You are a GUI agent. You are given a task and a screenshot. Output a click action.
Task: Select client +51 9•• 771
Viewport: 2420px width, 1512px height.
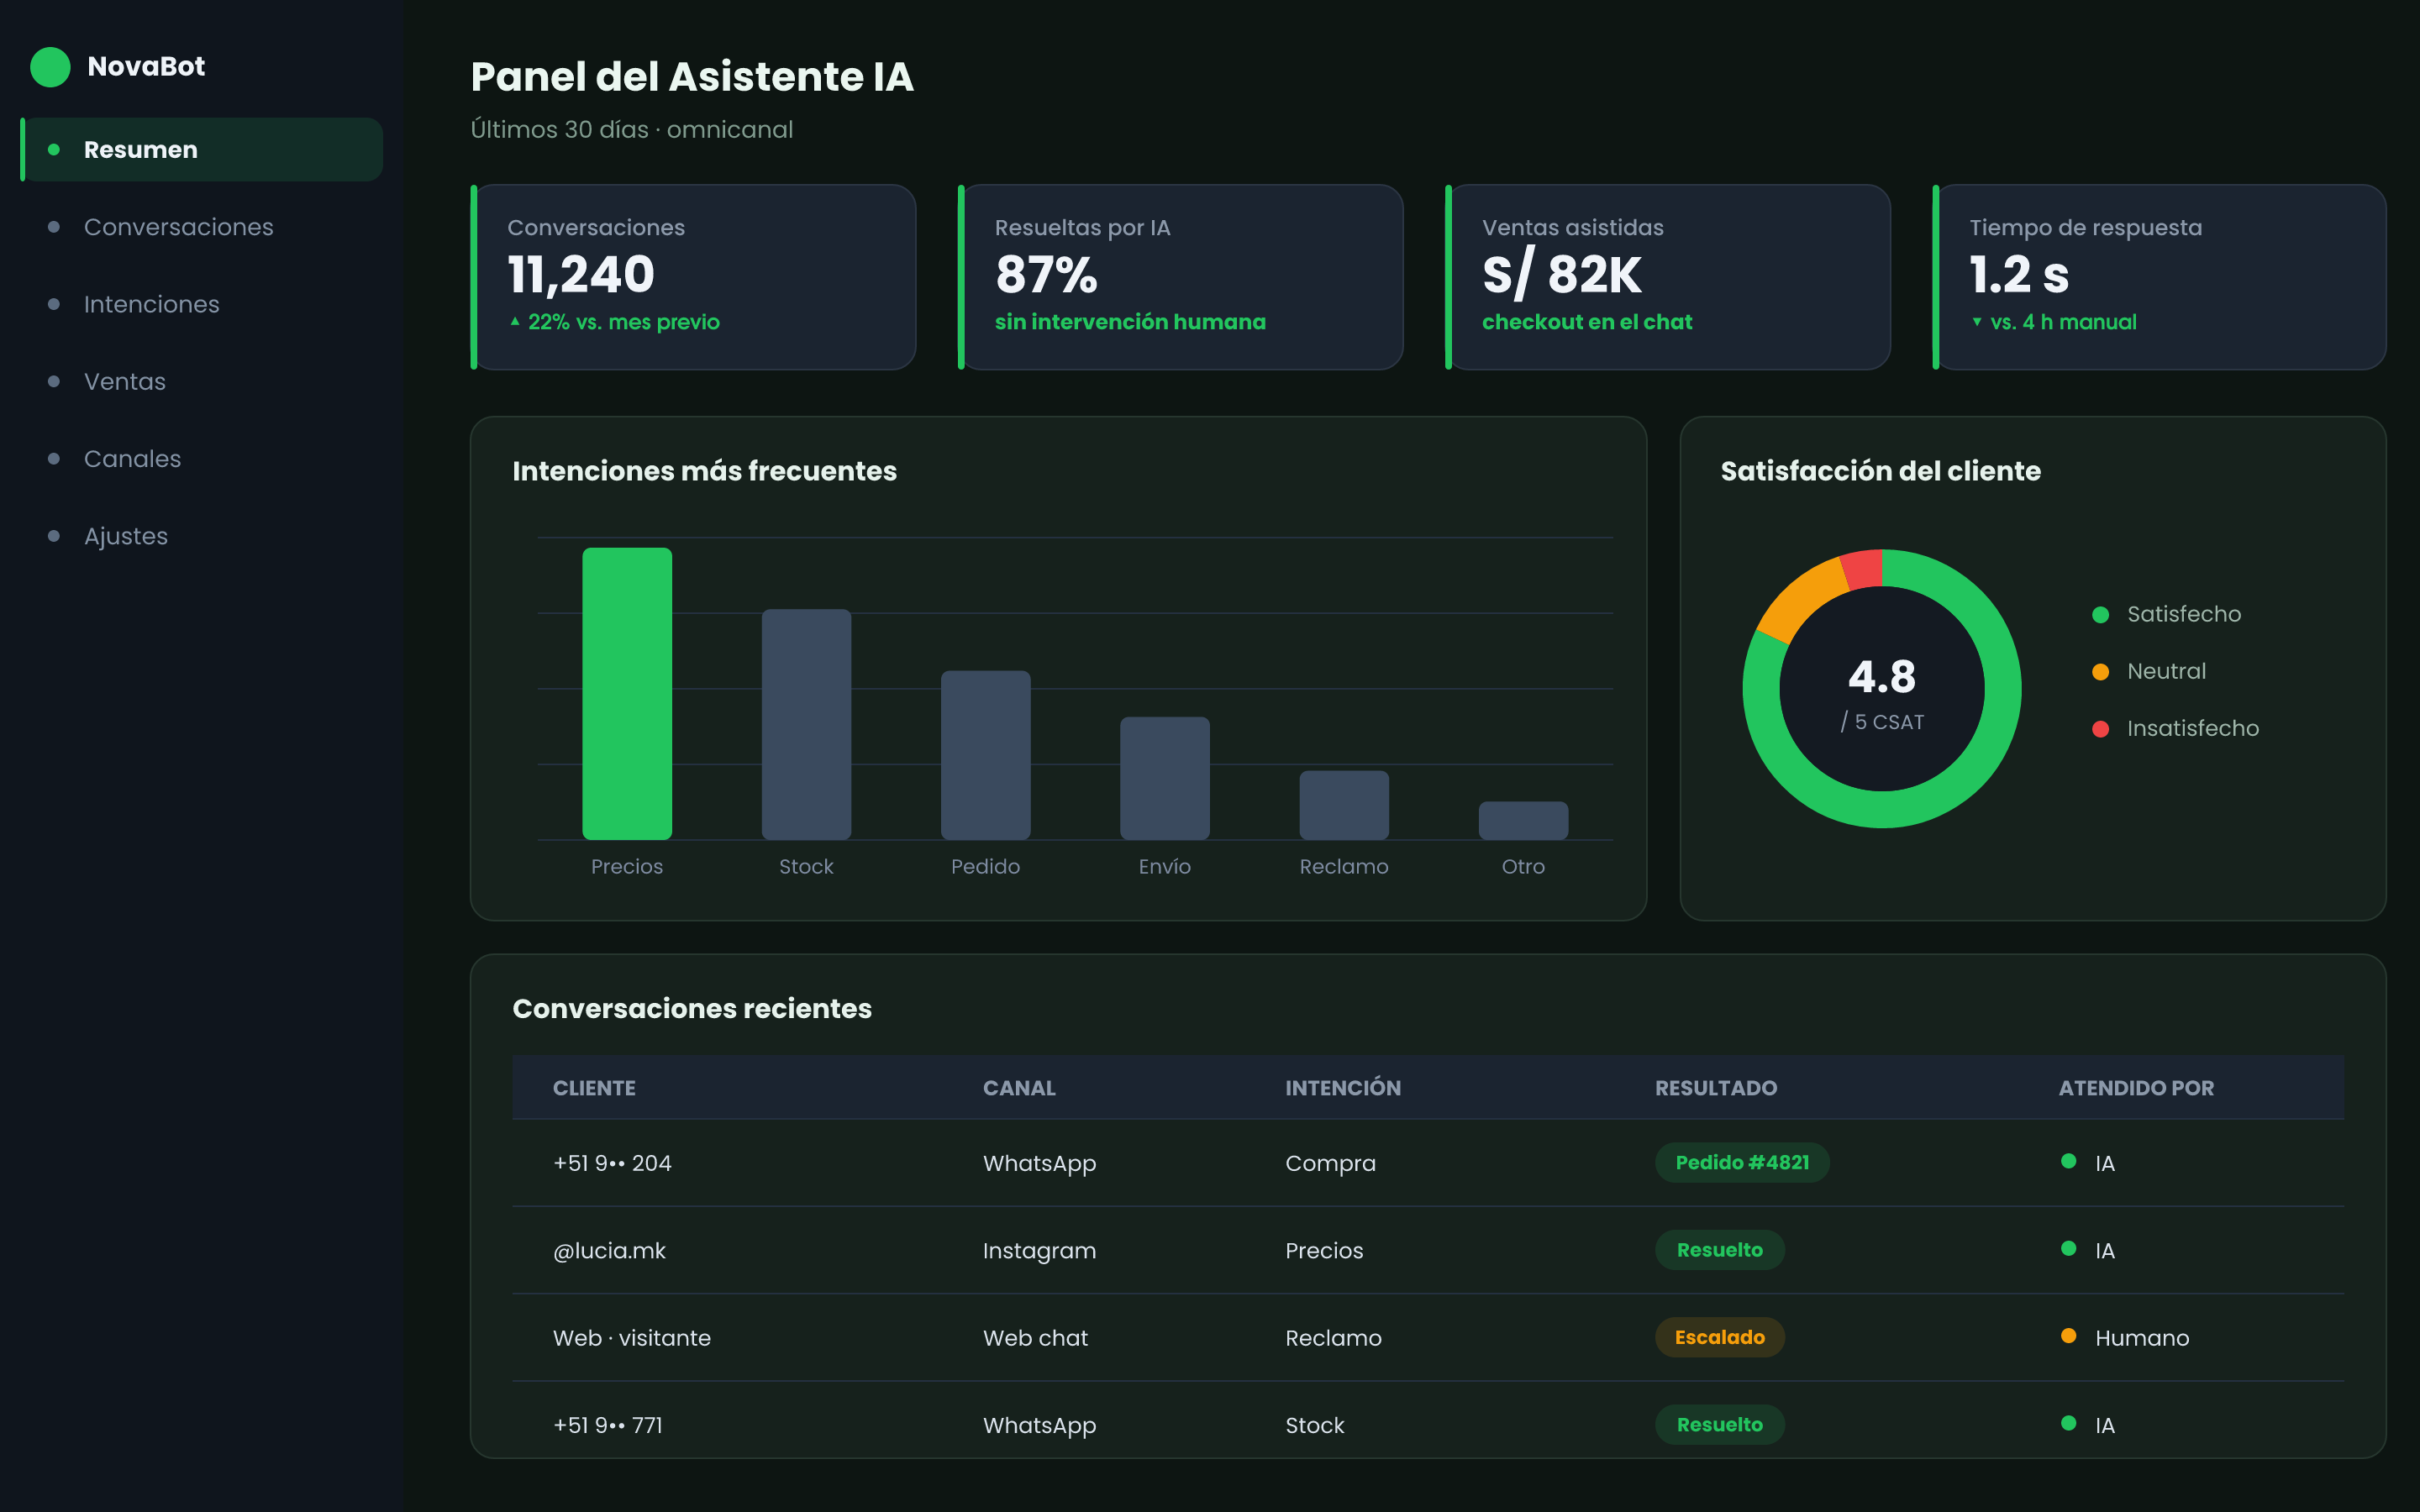coord(608,1425)
